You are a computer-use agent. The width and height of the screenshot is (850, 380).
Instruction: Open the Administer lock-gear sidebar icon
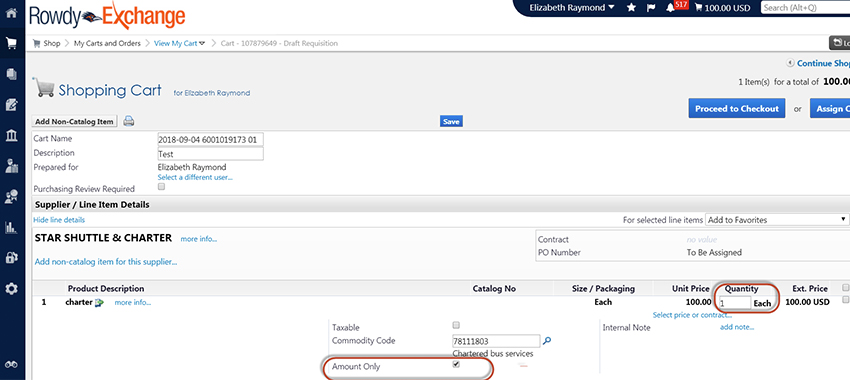11,258
